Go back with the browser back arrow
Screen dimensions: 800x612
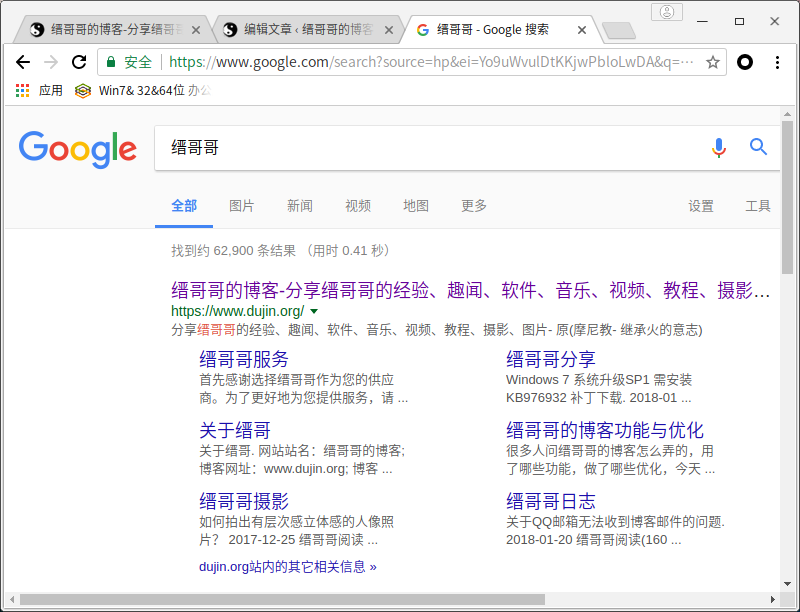pyautogui.click(x=23, y=62)
